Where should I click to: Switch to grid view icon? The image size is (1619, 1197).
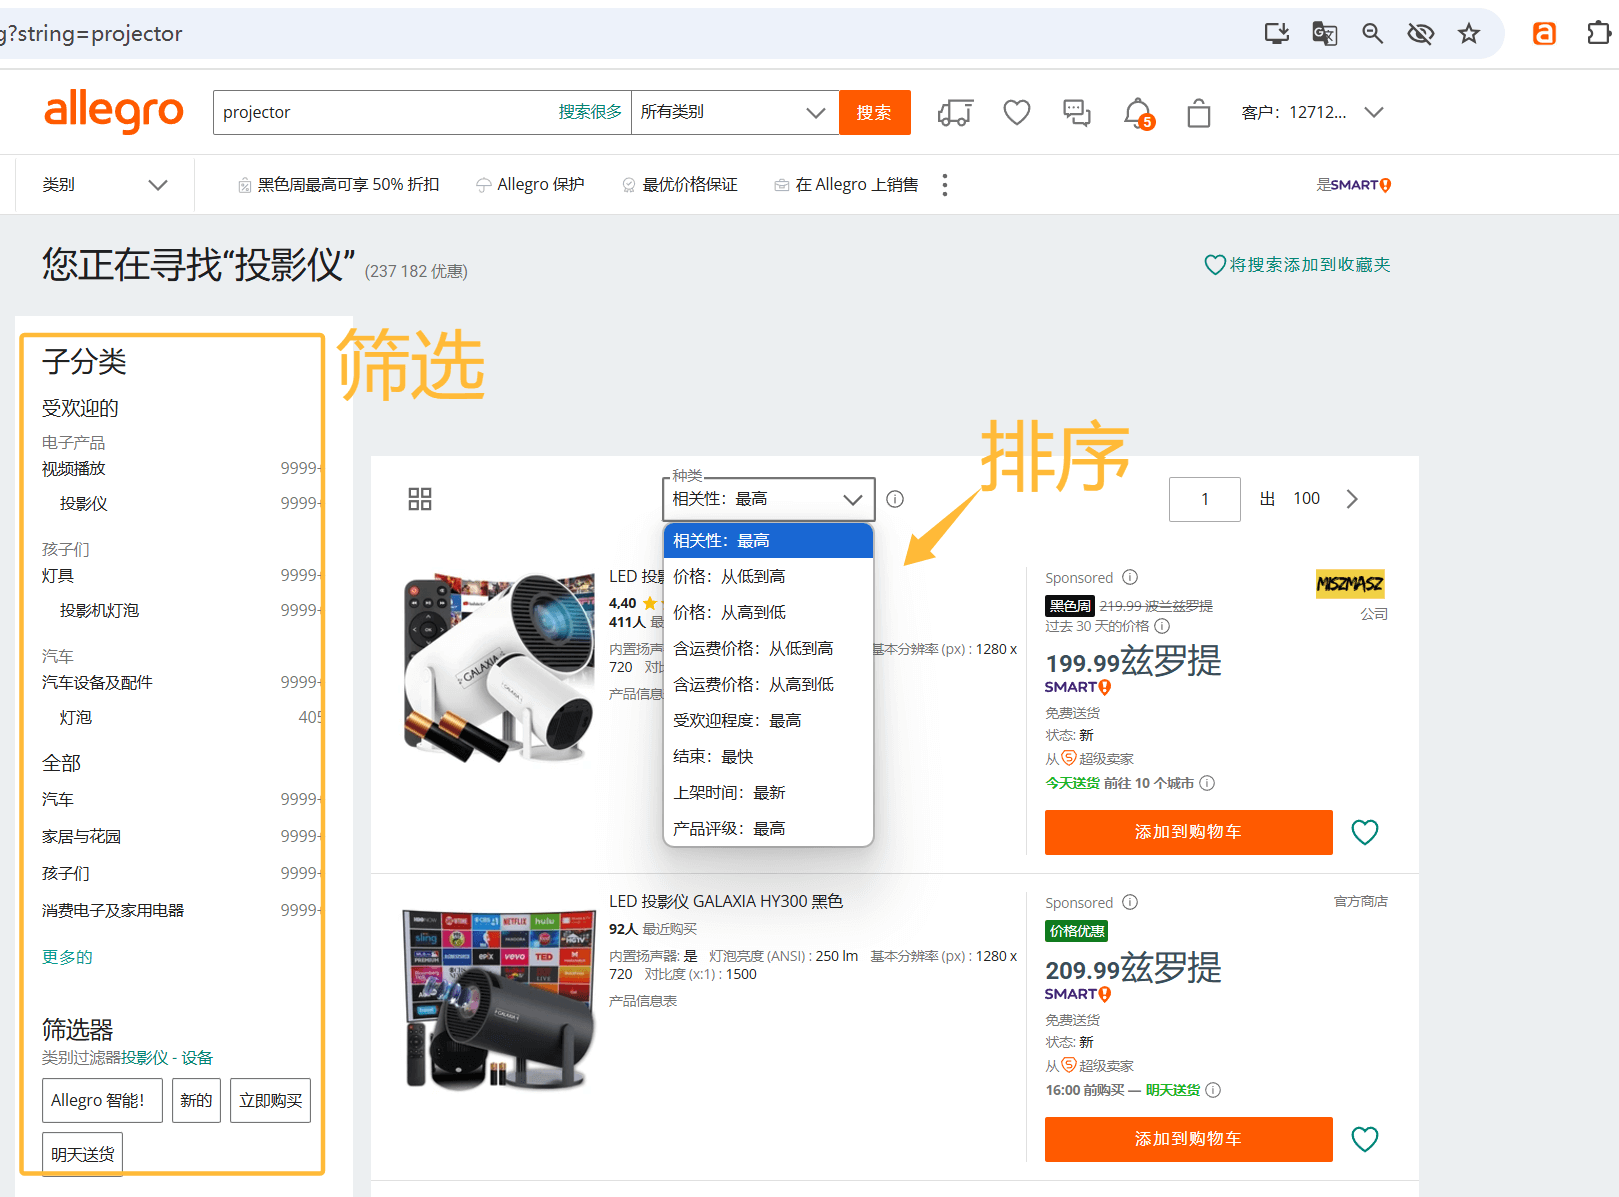pos(420,499)
